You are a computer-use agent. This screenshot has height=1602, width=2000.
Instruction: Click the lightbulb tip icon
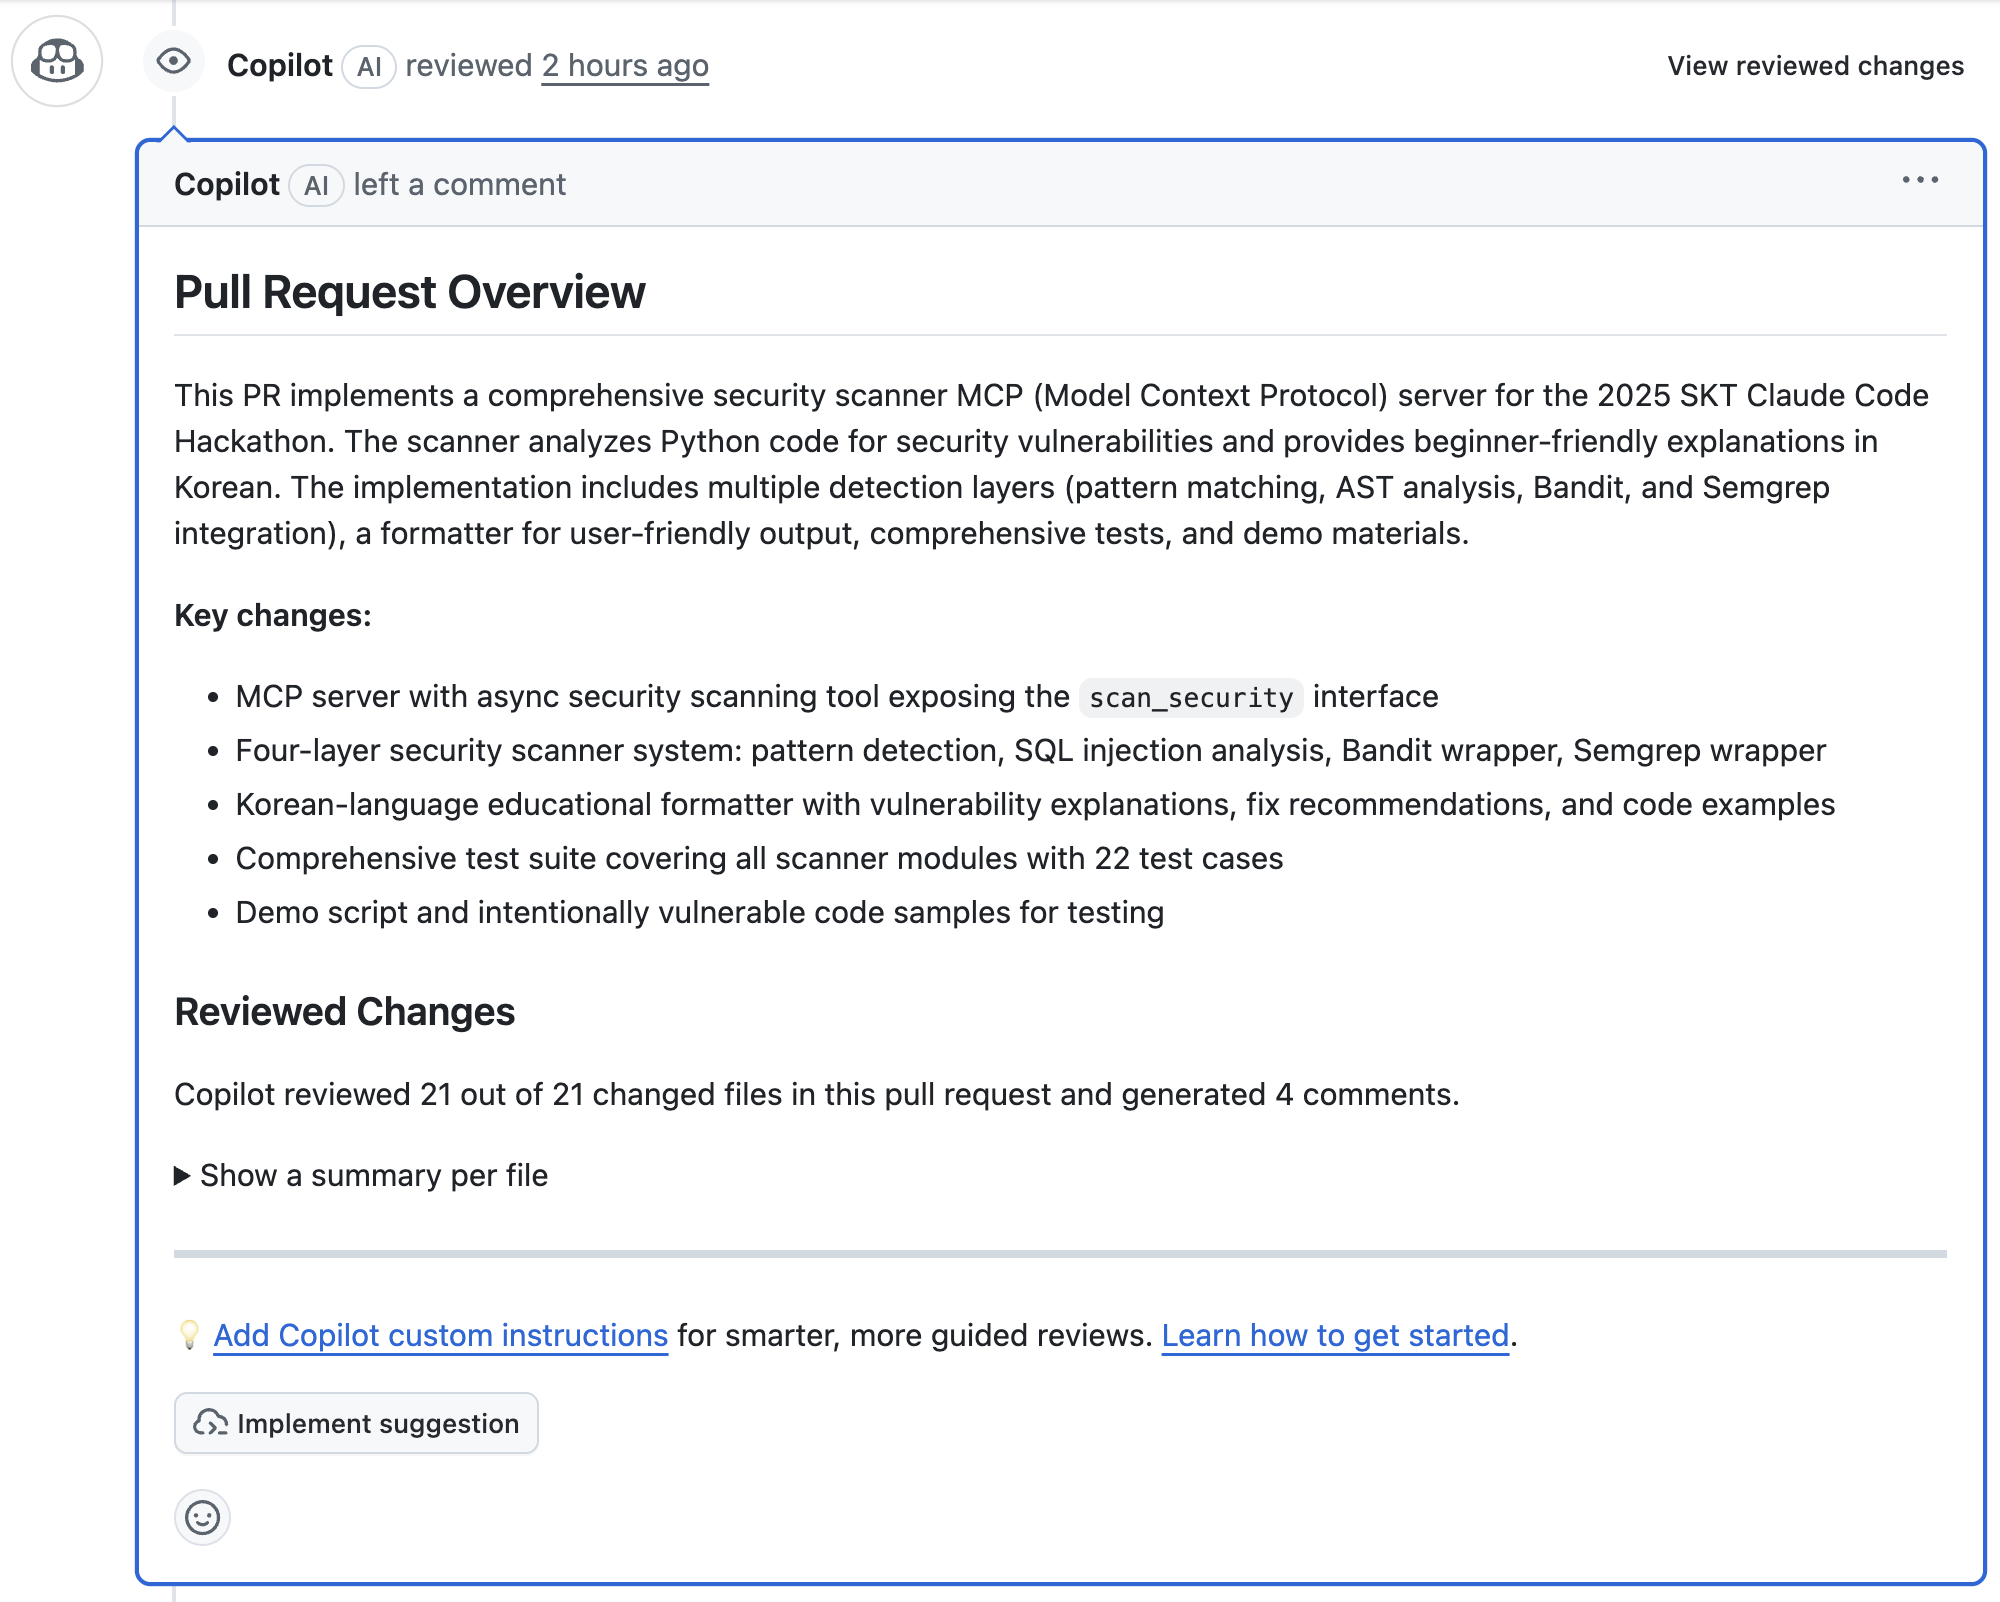[189, 1335]
